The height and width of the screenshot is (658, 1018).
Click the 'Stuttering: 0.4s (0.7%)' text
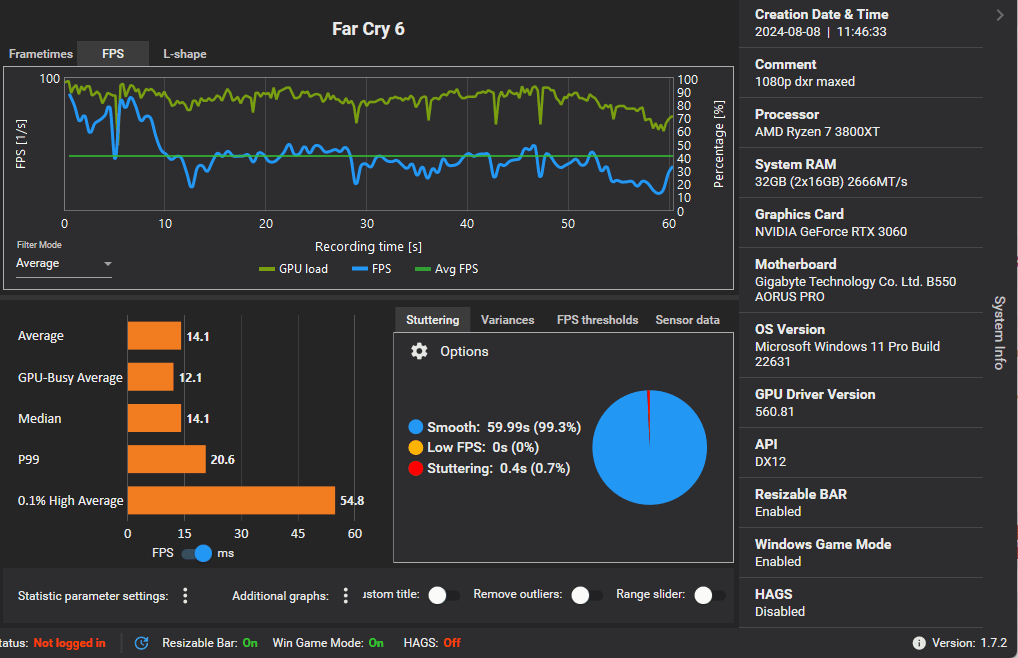click(x=499, y=468)
